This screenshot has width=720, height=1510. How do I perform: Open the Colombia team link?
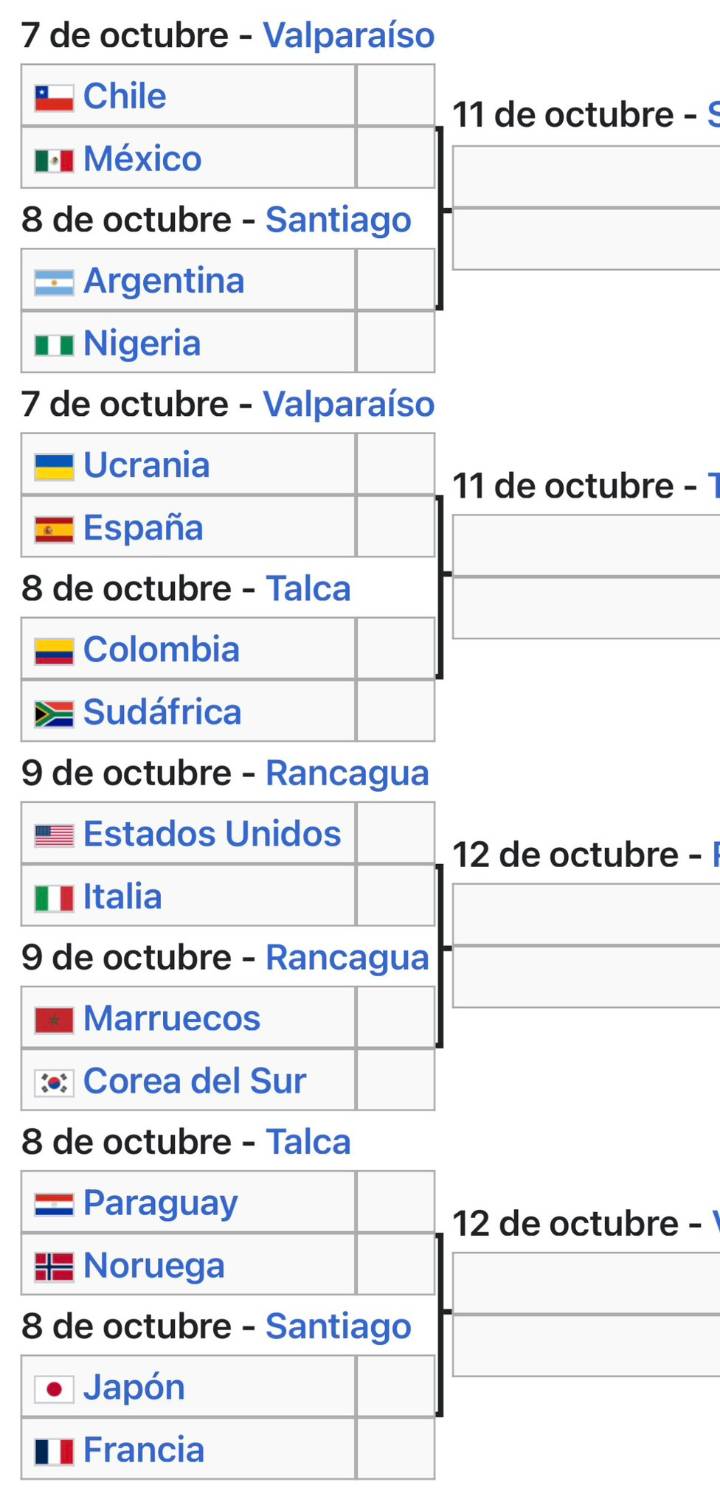pyautogui.click(x=161, y=650)
